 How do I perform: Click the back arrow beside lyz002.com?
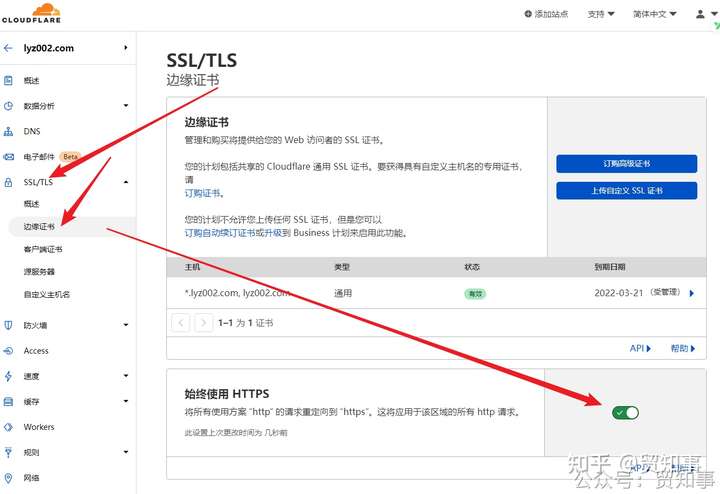(8, 48)
